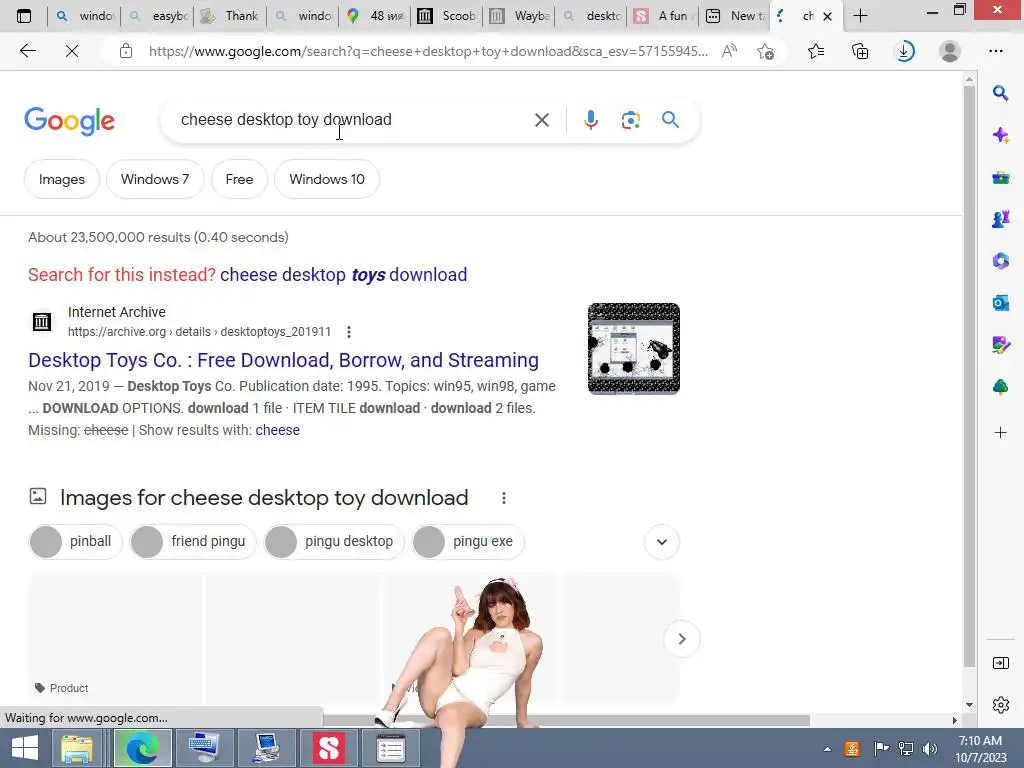Open sidebar Games chess icon
Screen dimensions: 1024x768
(x=1000, y=219)
